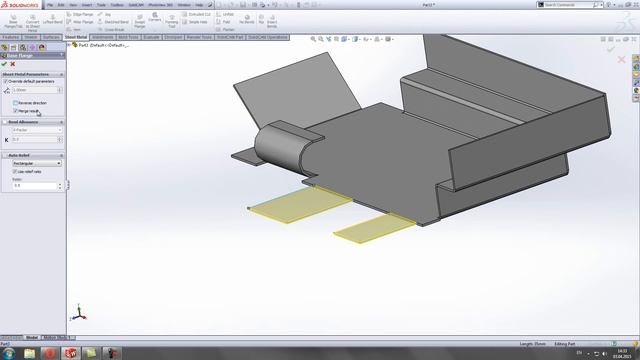The width and height of the screenshot is (640, 360).
Task: Select the Lofted-Bend tool
Action: click(53, 20)
